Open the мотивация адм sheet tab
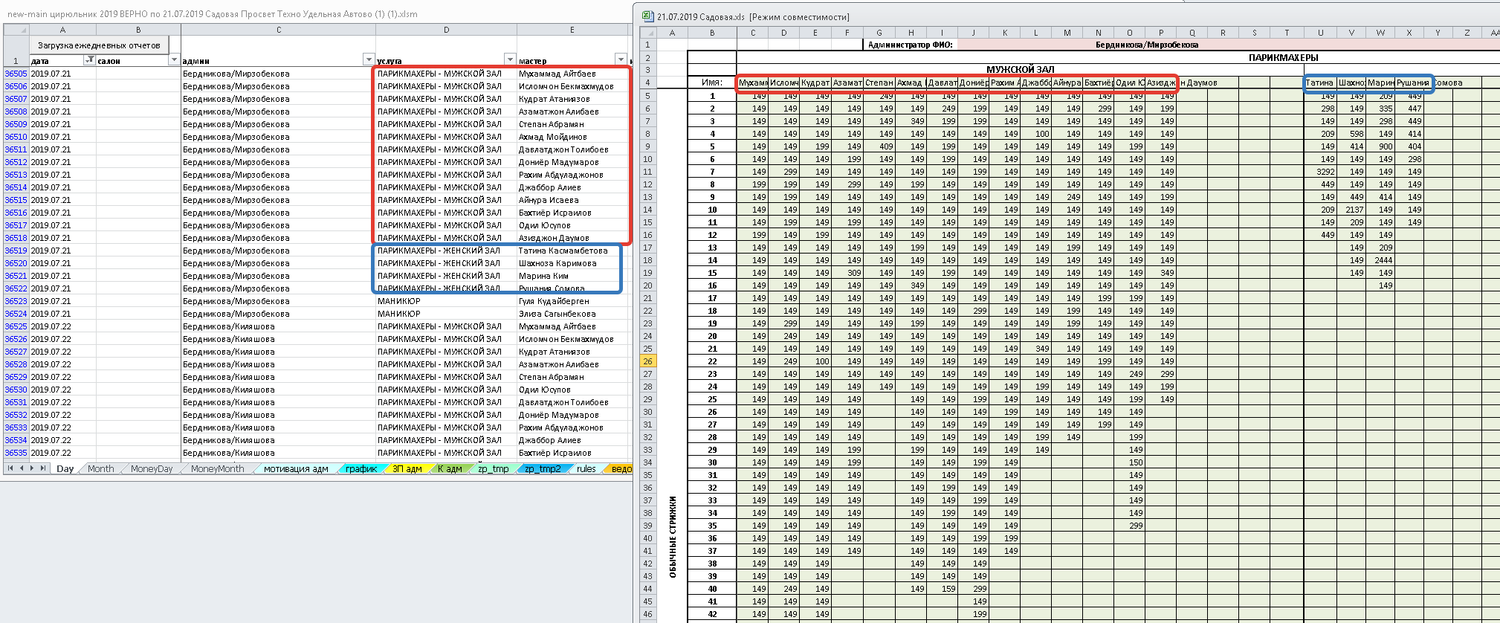The height and width of the screenshot is (623, 1500). (296, 469)
